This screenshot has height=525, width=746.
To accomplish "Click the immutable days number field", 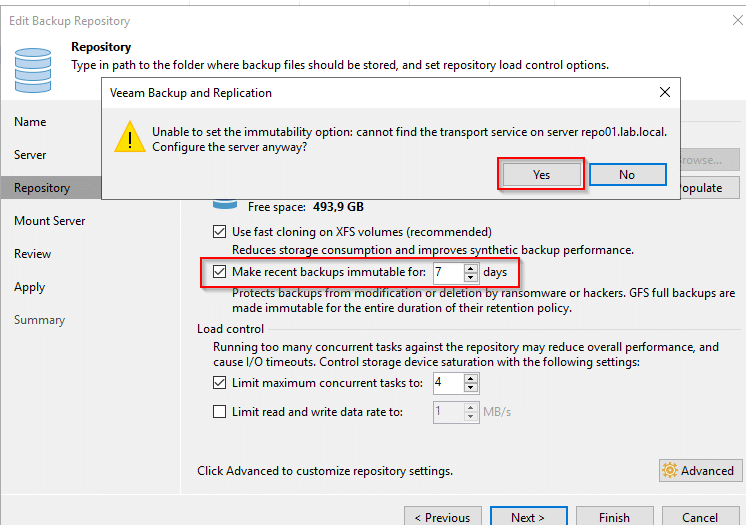I will [448, 272].
